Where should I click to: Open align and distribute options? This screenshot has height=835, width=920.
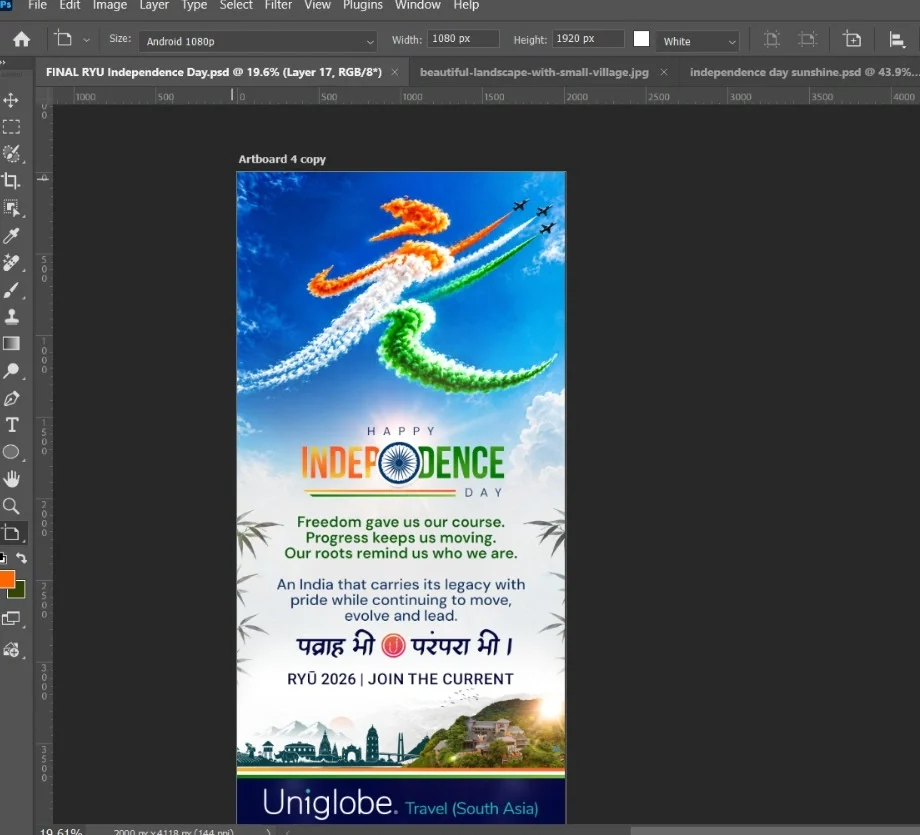(897, 39)
